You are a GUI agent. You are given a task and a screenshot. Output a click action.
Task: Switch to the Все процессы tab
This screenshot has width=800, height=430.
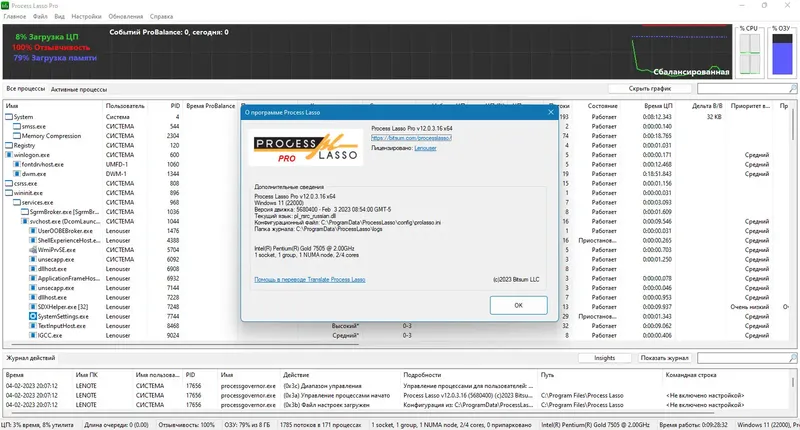(26, 89)
